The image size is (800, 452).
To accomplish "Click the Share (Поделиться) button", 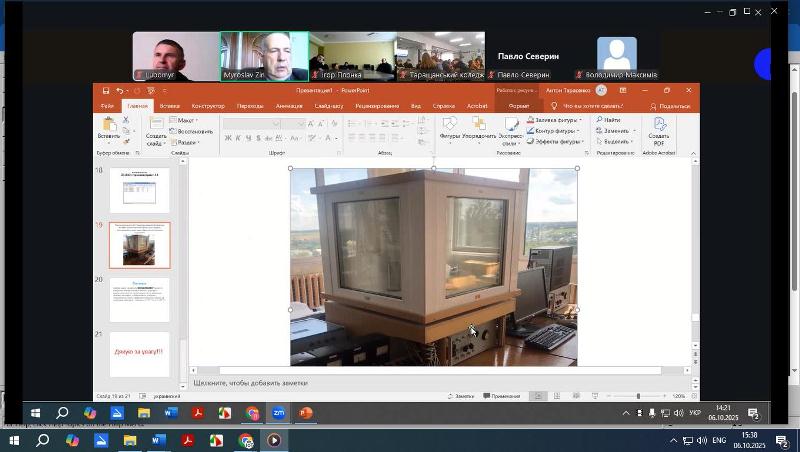I will (x=671, y=106).
